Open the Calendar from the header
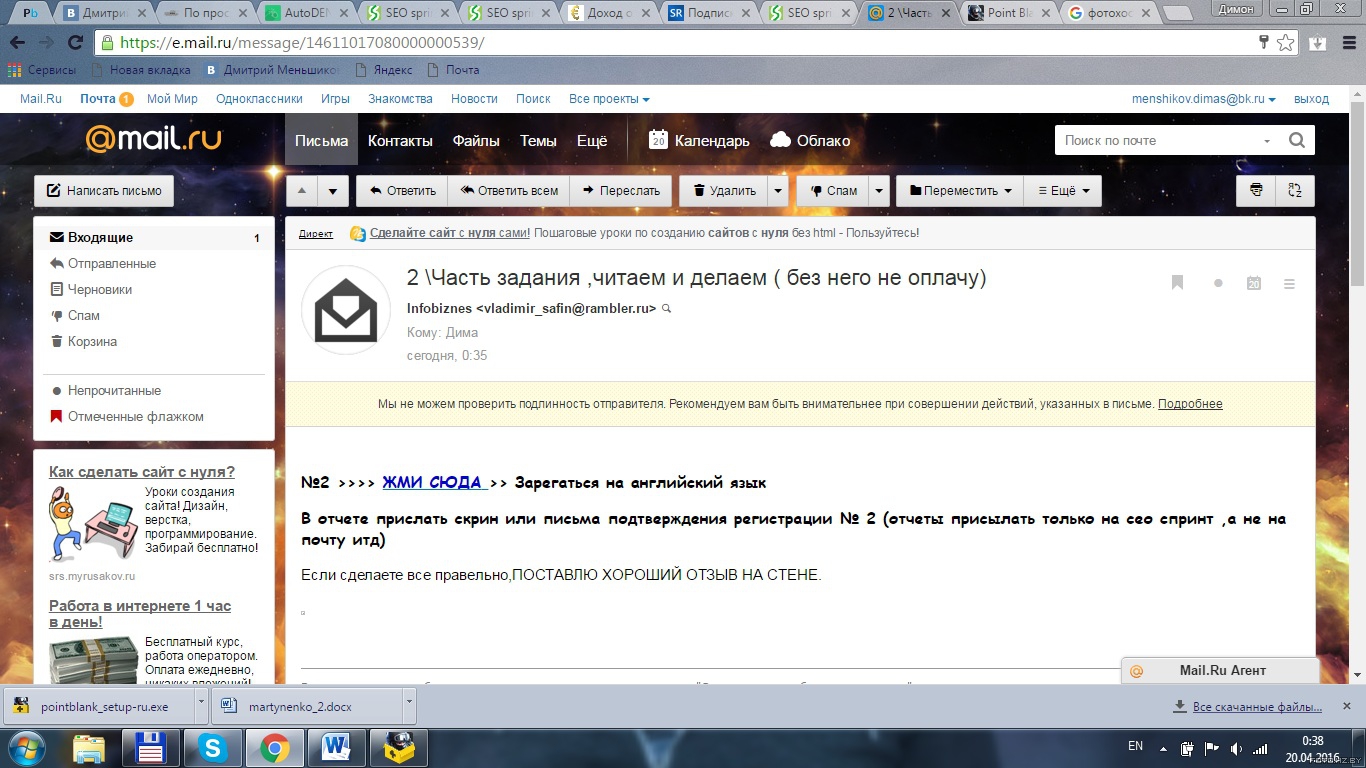The width and height of the screenshot is (1366, 768). (x=699, y=140)
